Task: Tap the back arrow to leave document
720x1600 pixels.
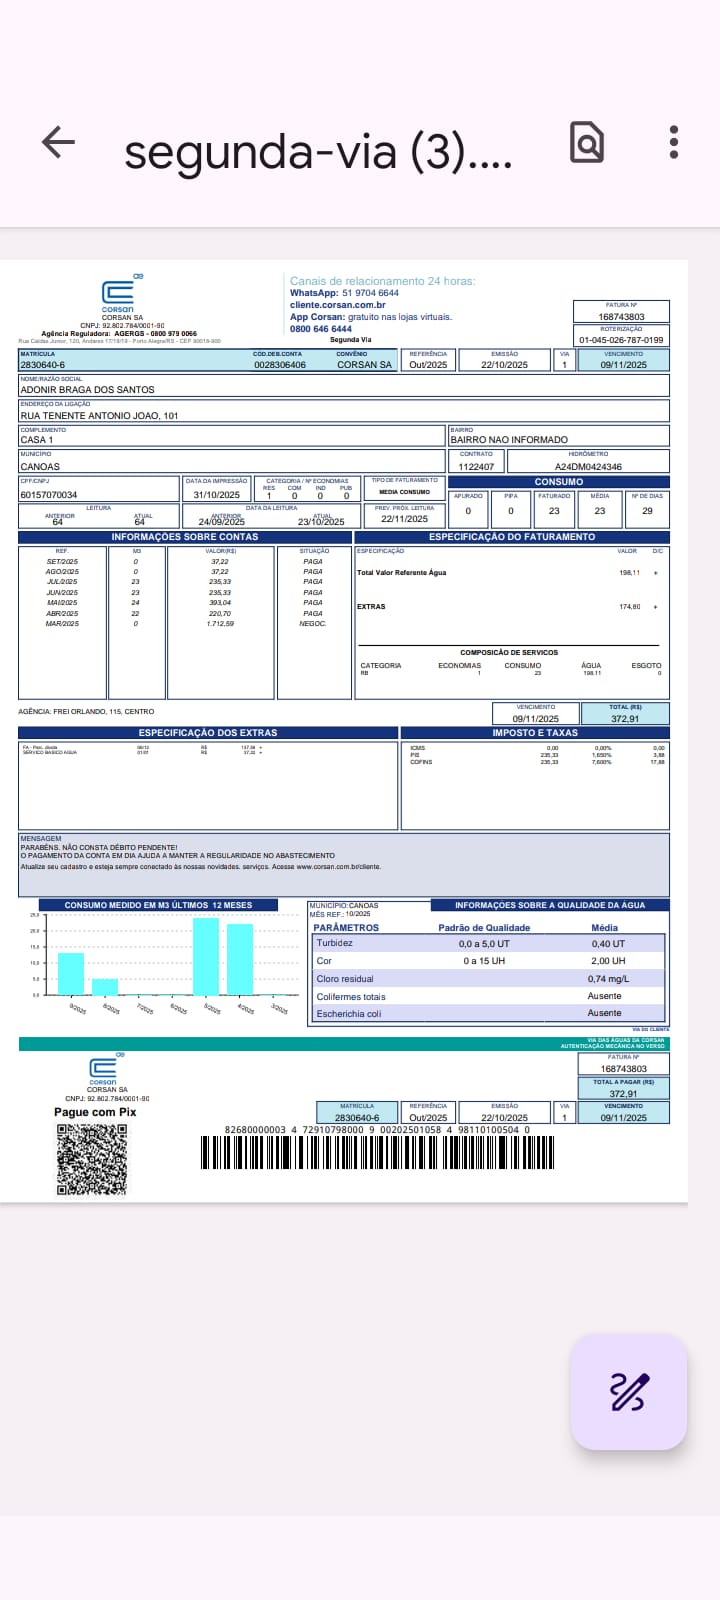Action: coord(58,142)
